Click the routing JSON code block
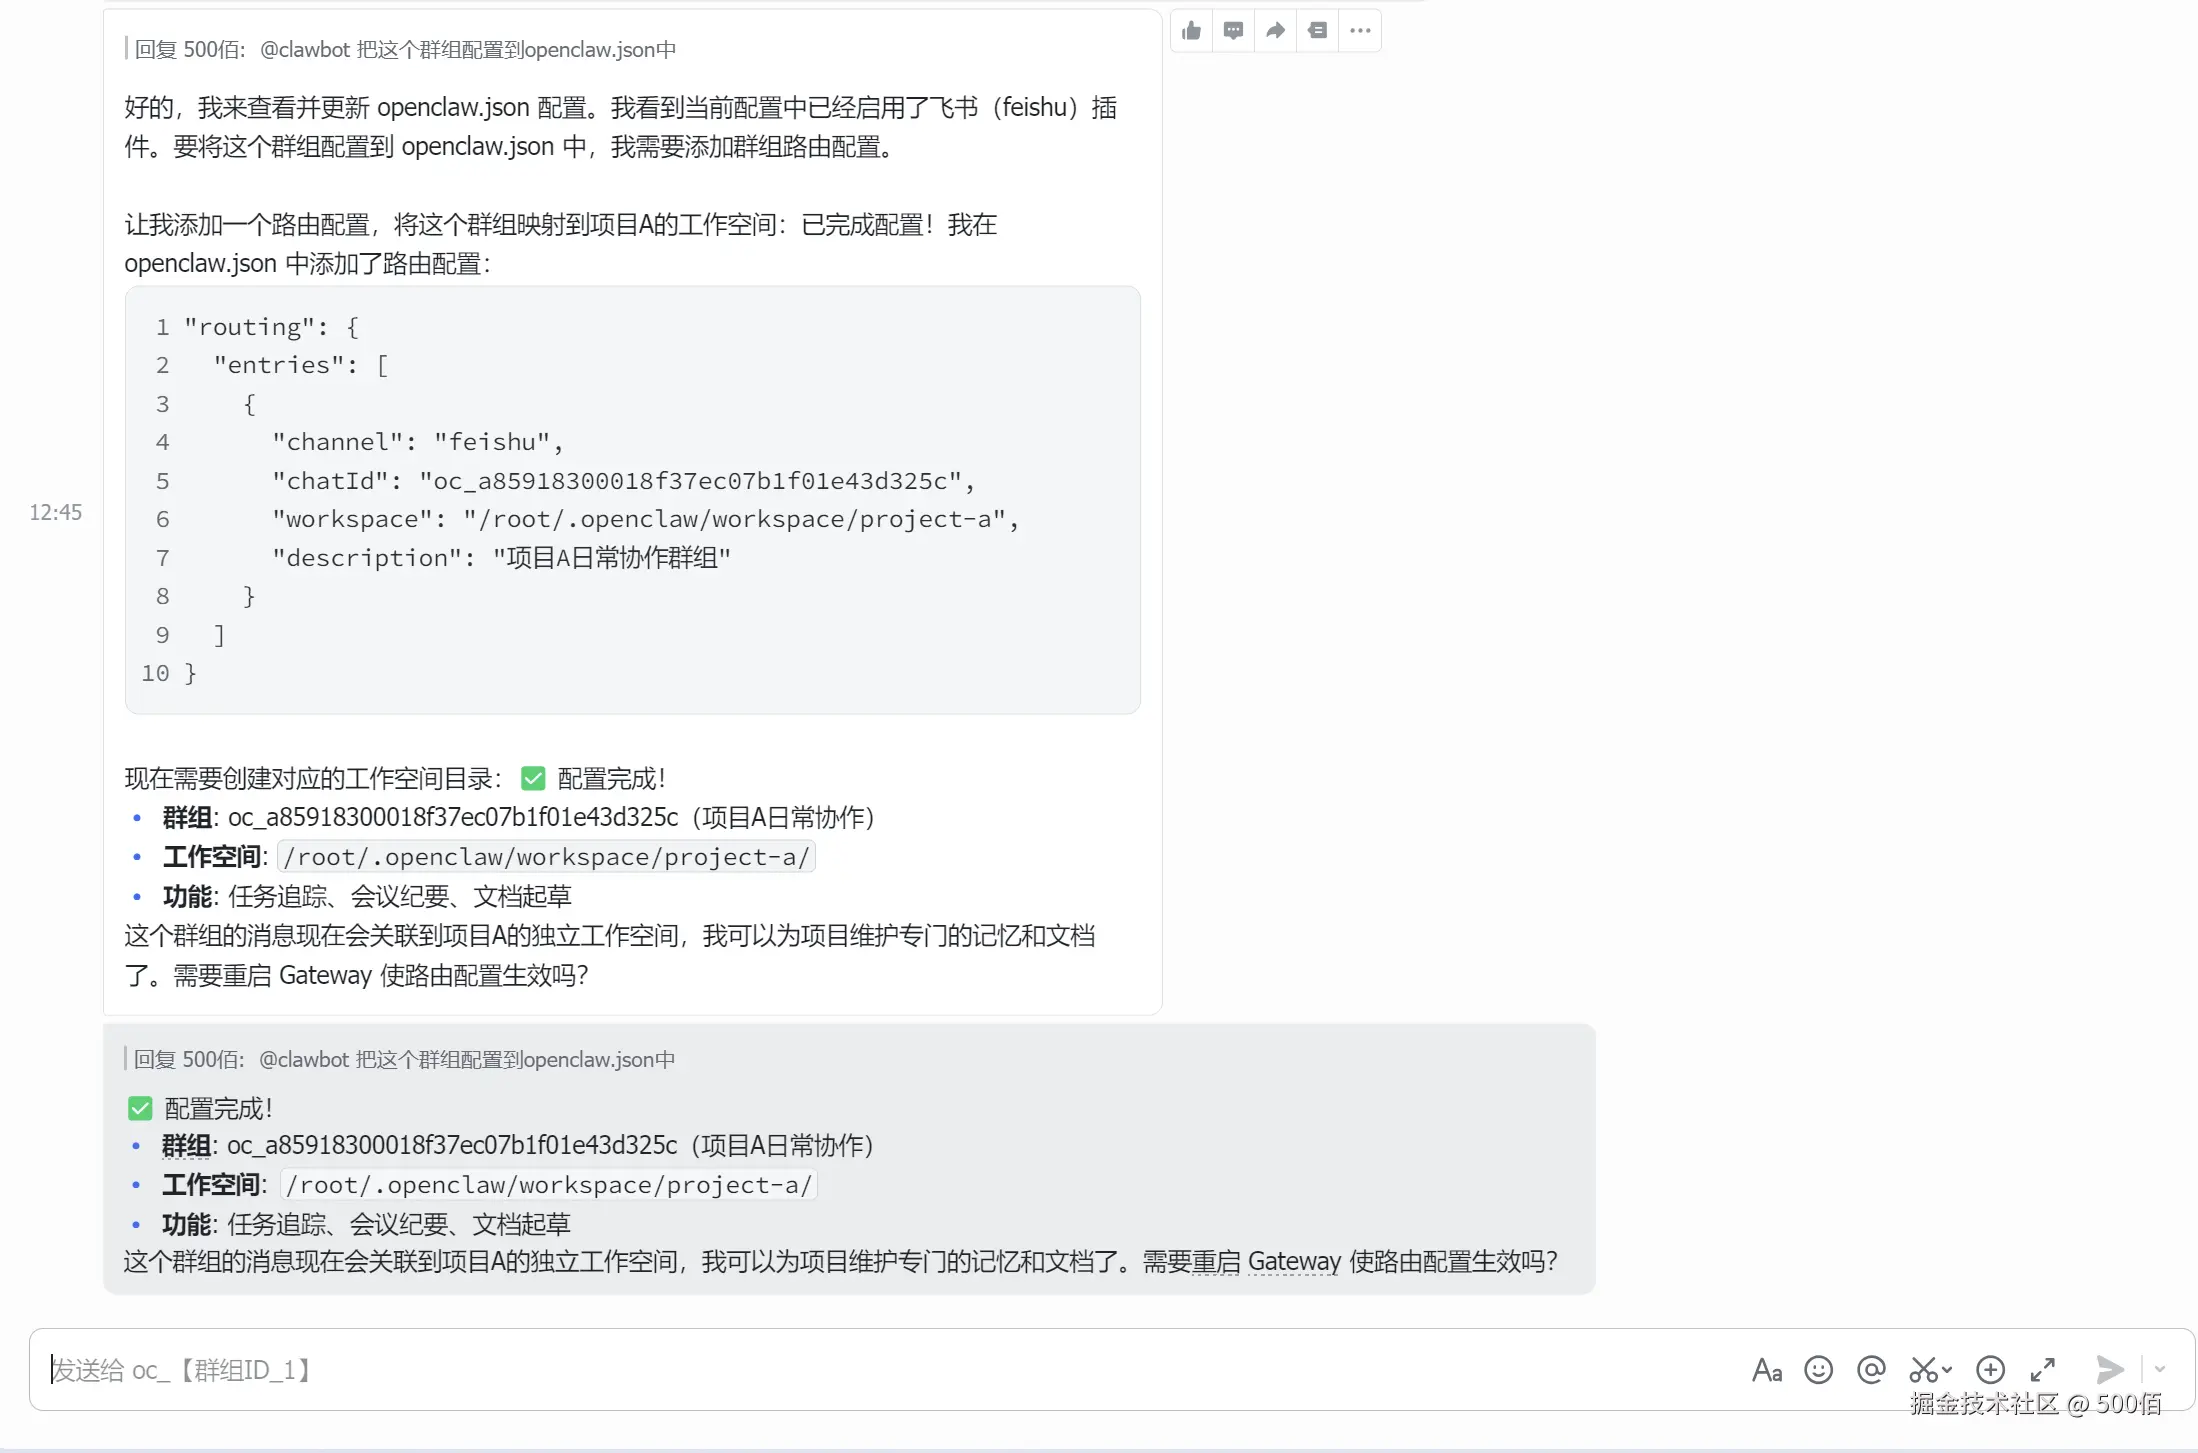This screenshot has width=2198, height=1453. pos(632,500)
